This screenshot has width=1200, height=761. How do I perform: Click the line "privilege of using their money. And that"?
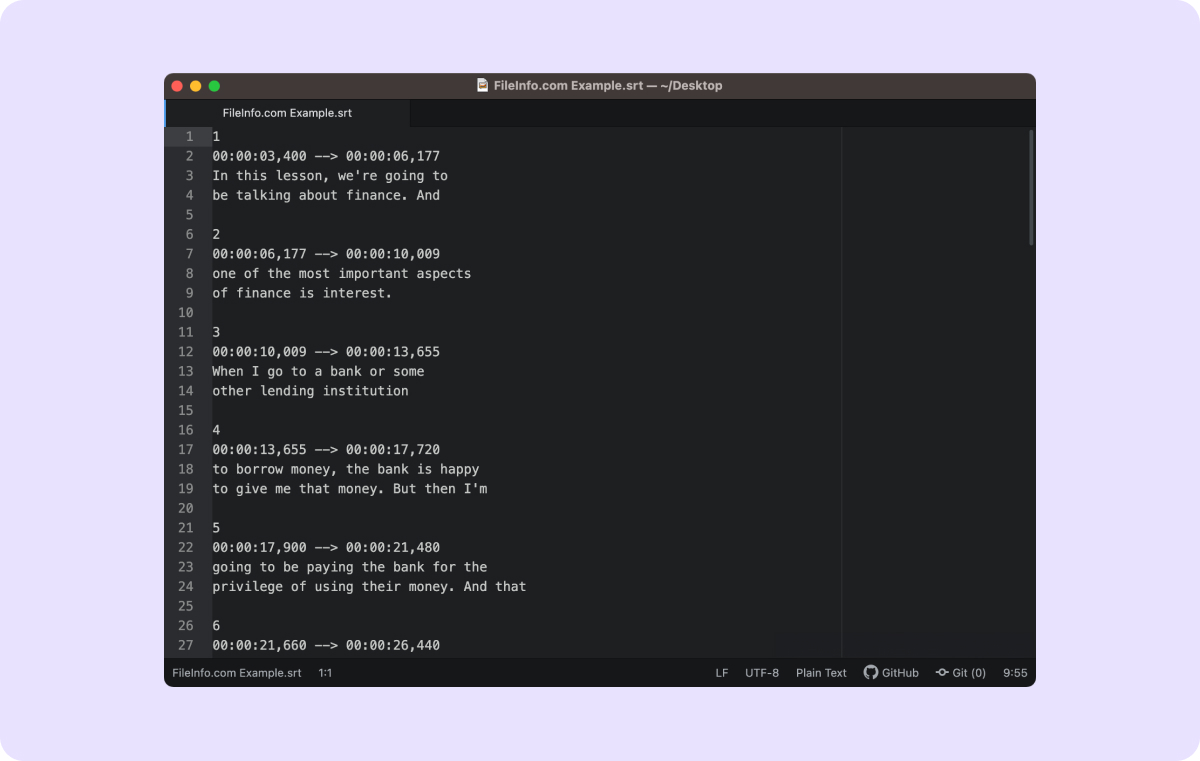(x=369, y=587)
